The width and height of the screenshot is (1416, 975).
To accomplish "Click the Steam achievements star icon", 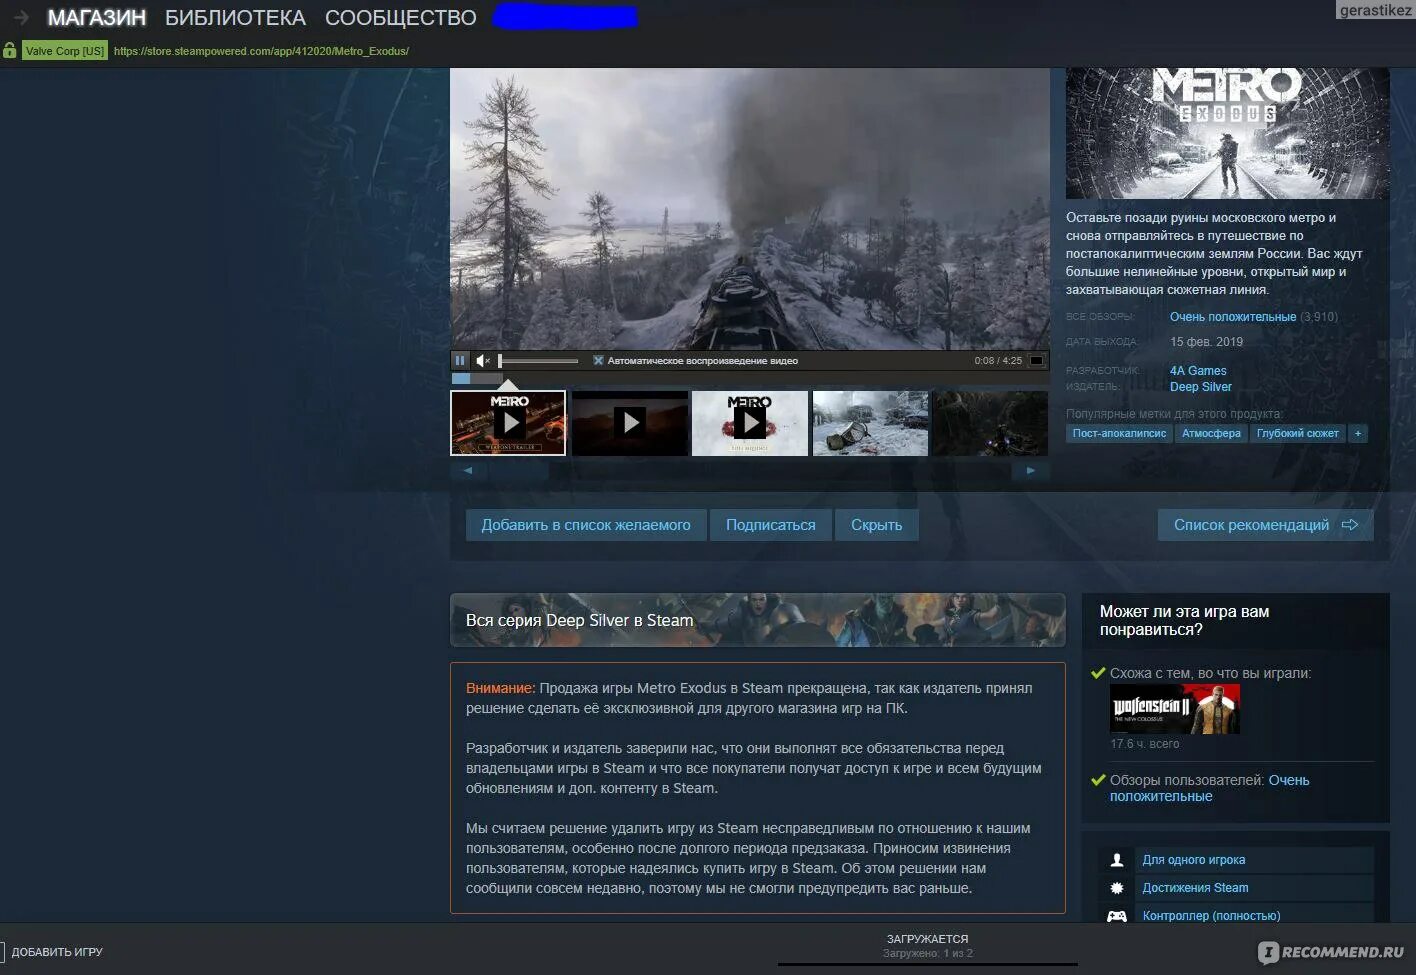I will pyautogui.click(x=1117, y=888).
